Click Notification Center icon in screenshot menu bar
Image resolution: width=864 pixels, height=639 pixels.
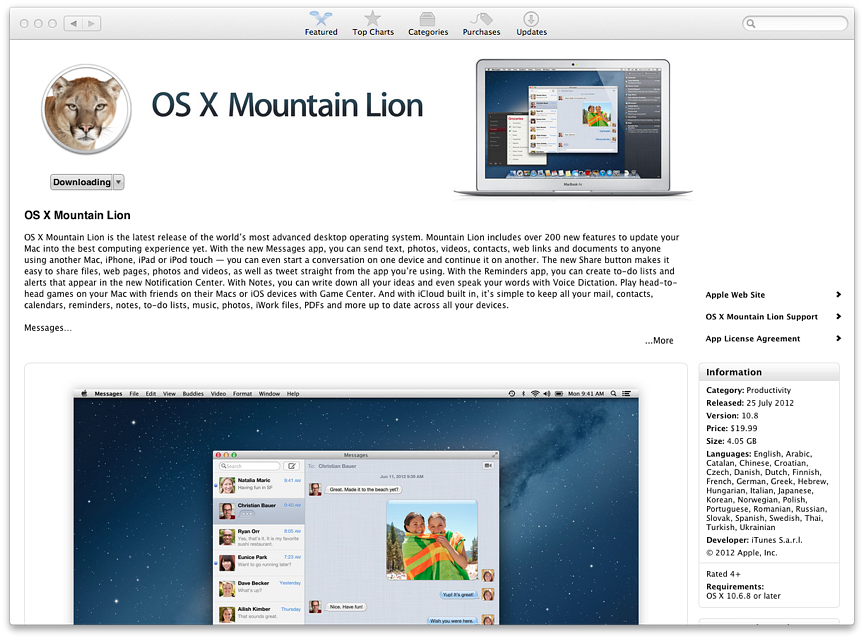tap(627, 393)
